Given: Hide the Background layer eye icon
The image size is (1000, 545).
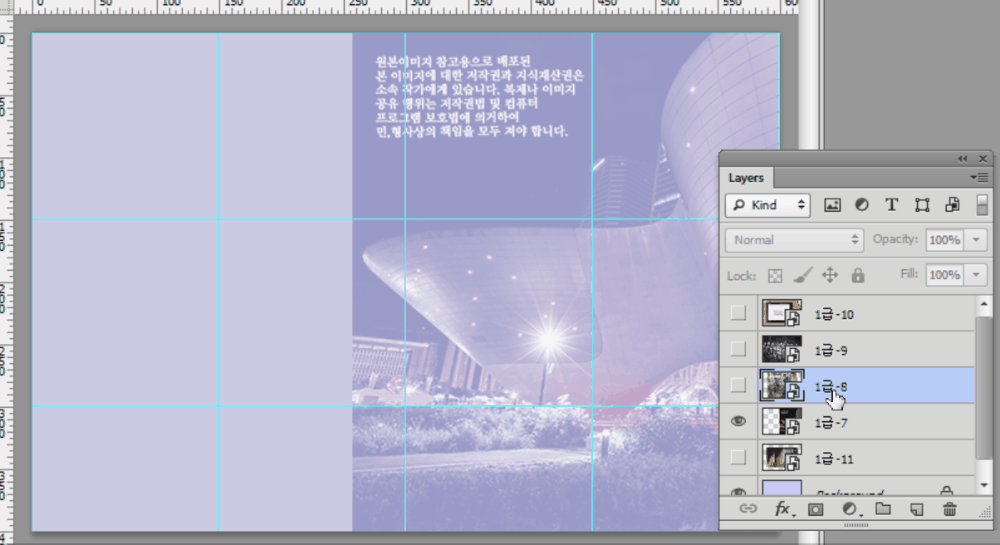Looking at the screenshot, I should pos(738,491).
